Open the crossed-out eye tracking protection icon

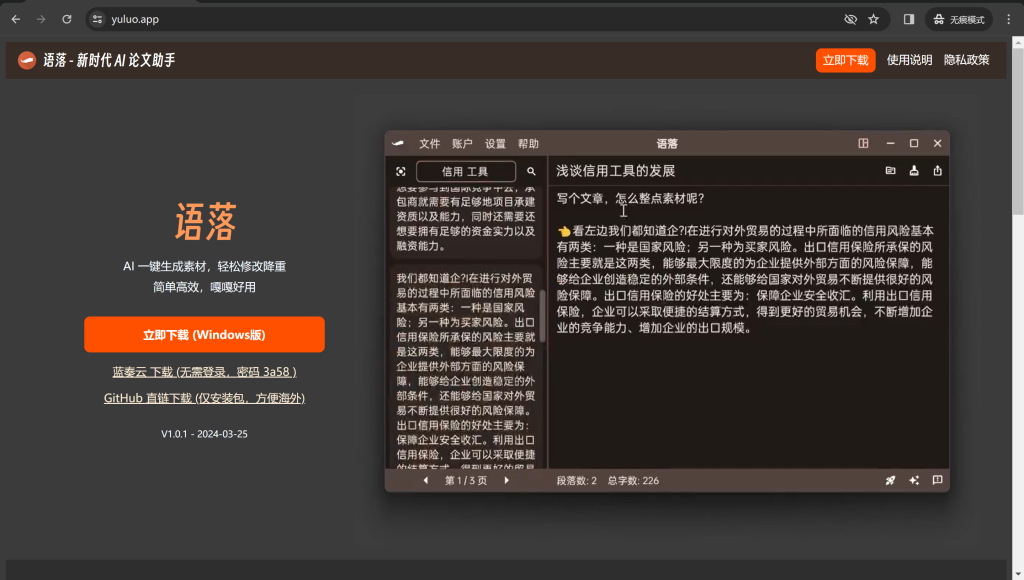click(x=850, y=20)
